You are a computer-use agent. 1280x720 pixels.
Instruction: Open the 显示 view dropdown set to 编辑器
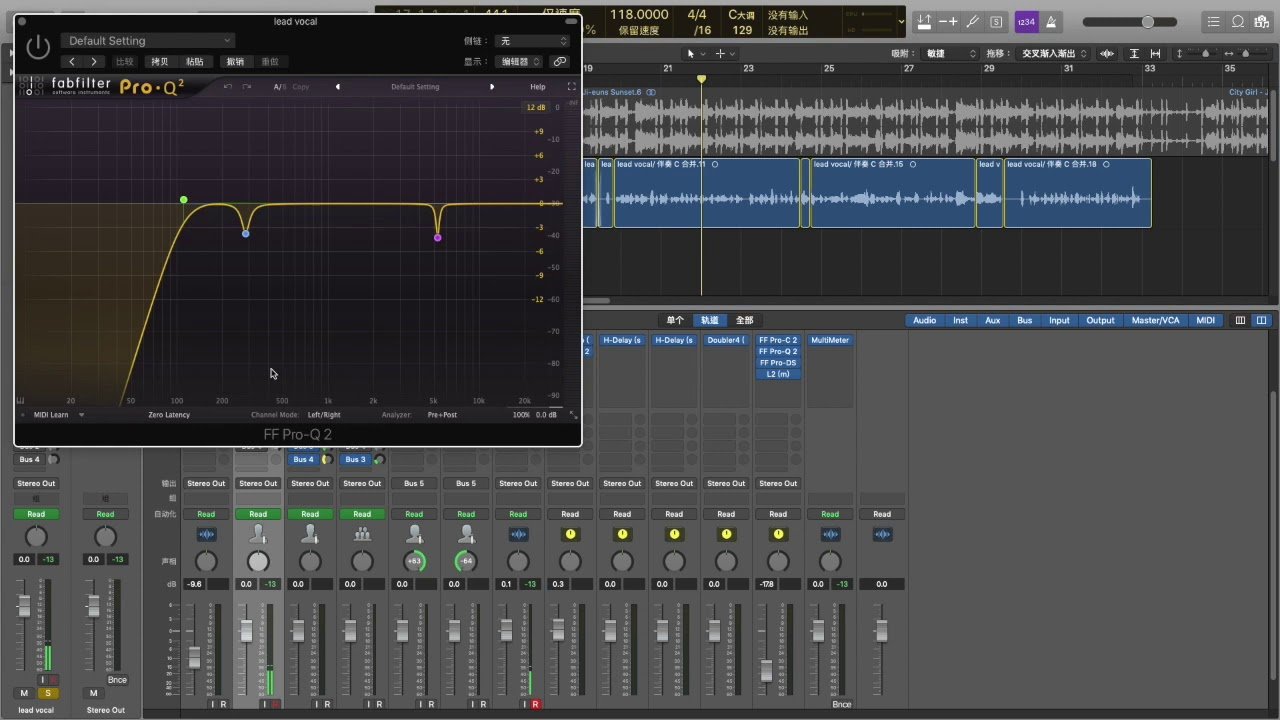coord(521,62)
